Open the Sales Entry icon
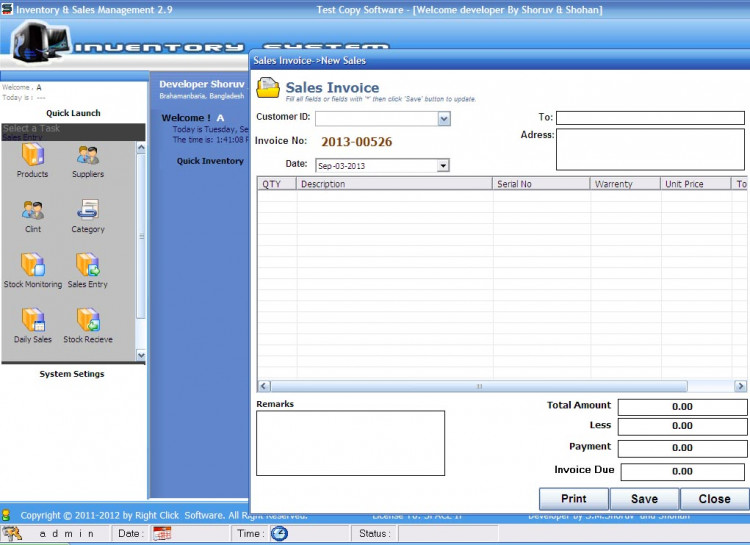Image resolution: width=750 pixels, height=545 pixels. (x=88, y=265)
